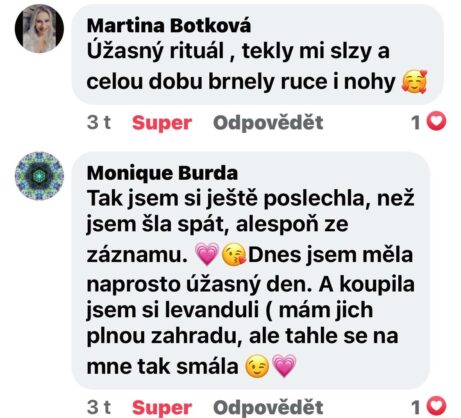Viewport: 461px width, 418px height.
Task: Open the 3 t timestamp on Martina's comment
Action: [x=99, y=122]
